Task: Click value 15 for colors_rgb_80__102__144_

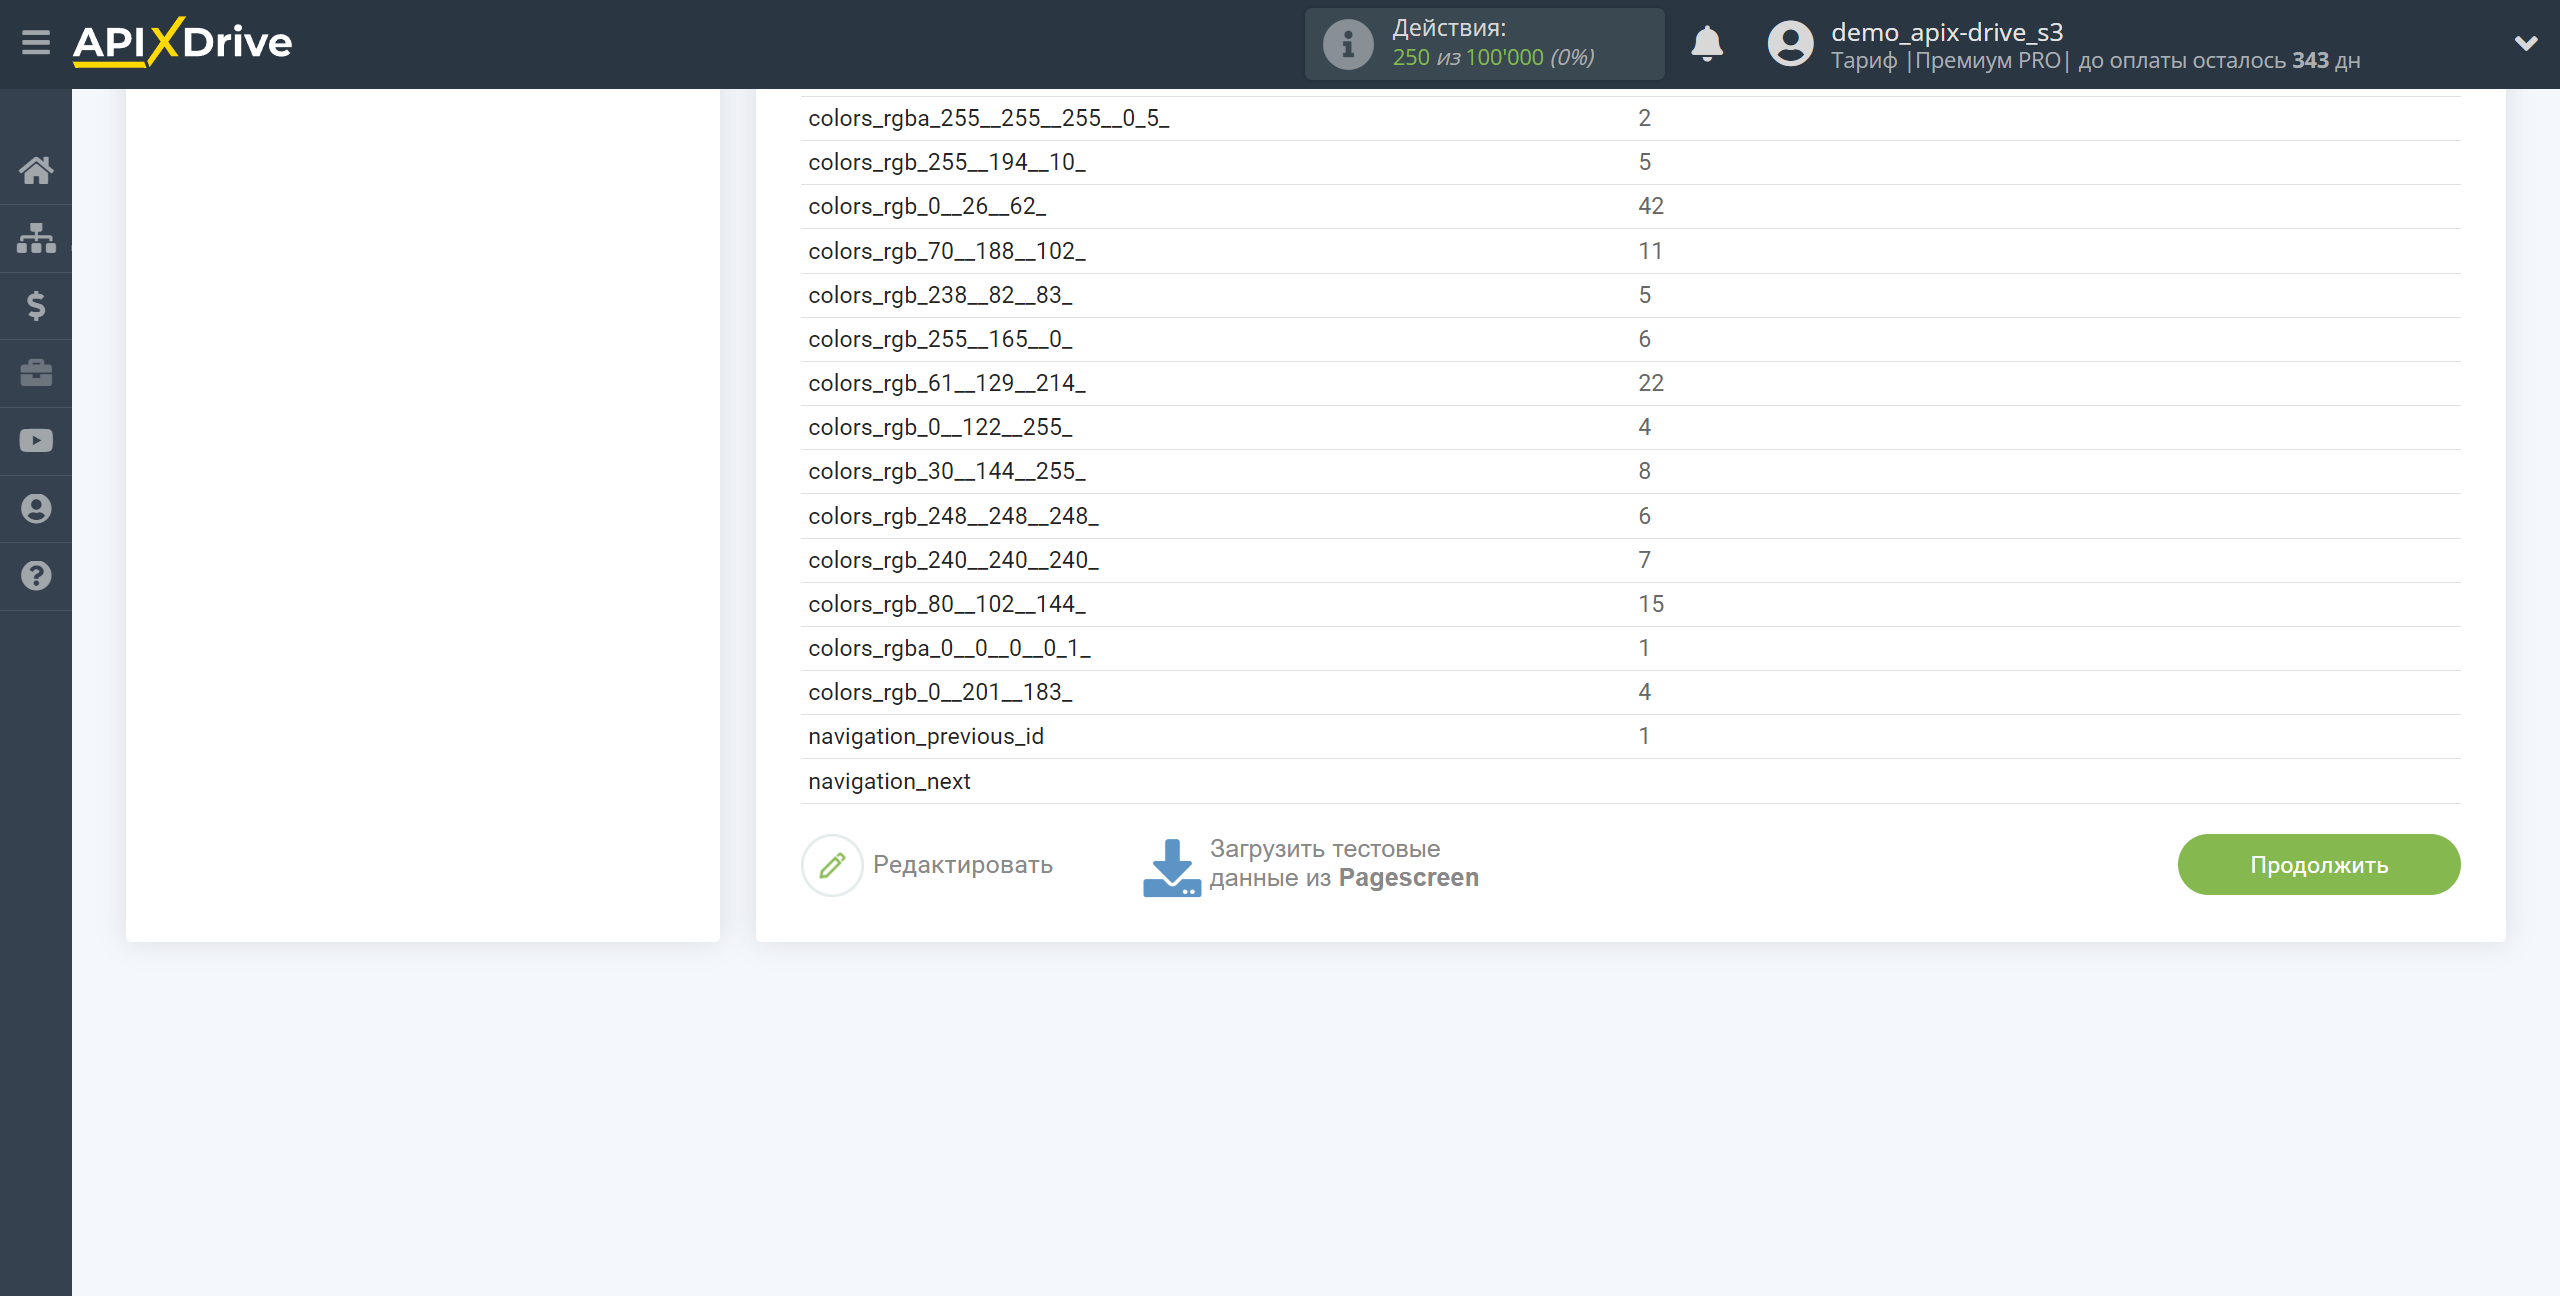Action: [x=1650, y=604]
